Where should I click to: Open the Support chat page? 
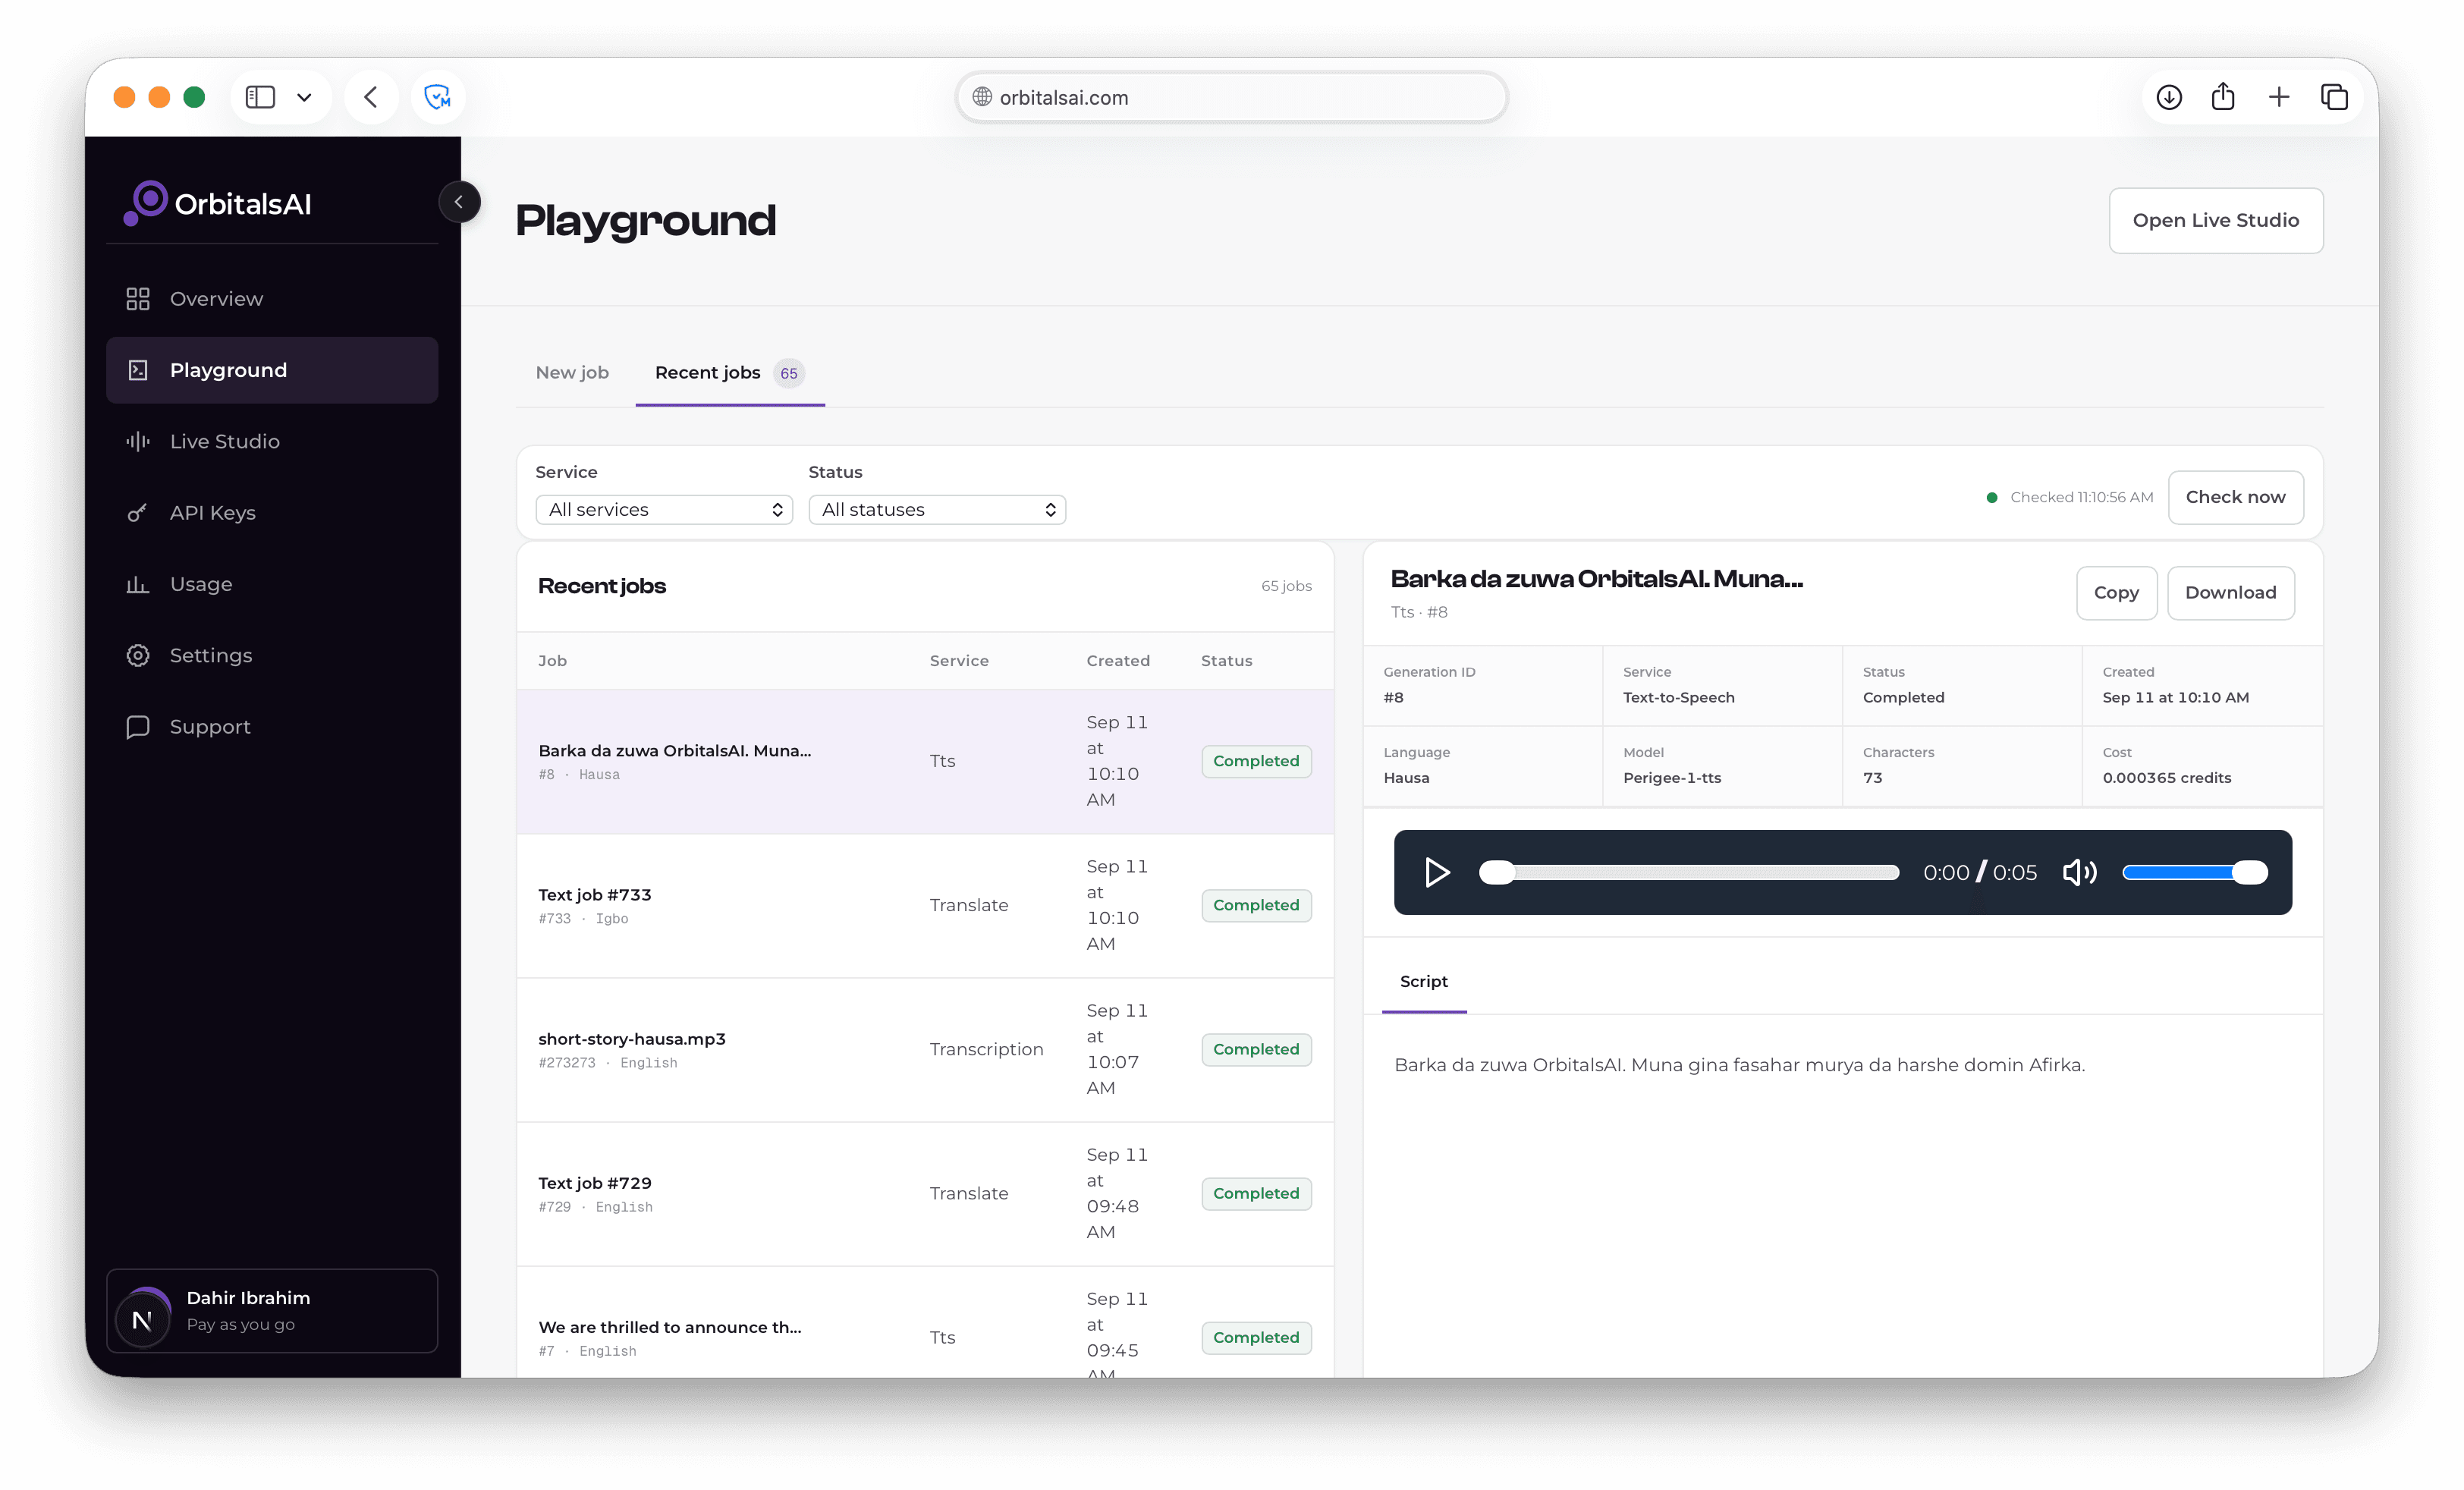click(271, 727)
